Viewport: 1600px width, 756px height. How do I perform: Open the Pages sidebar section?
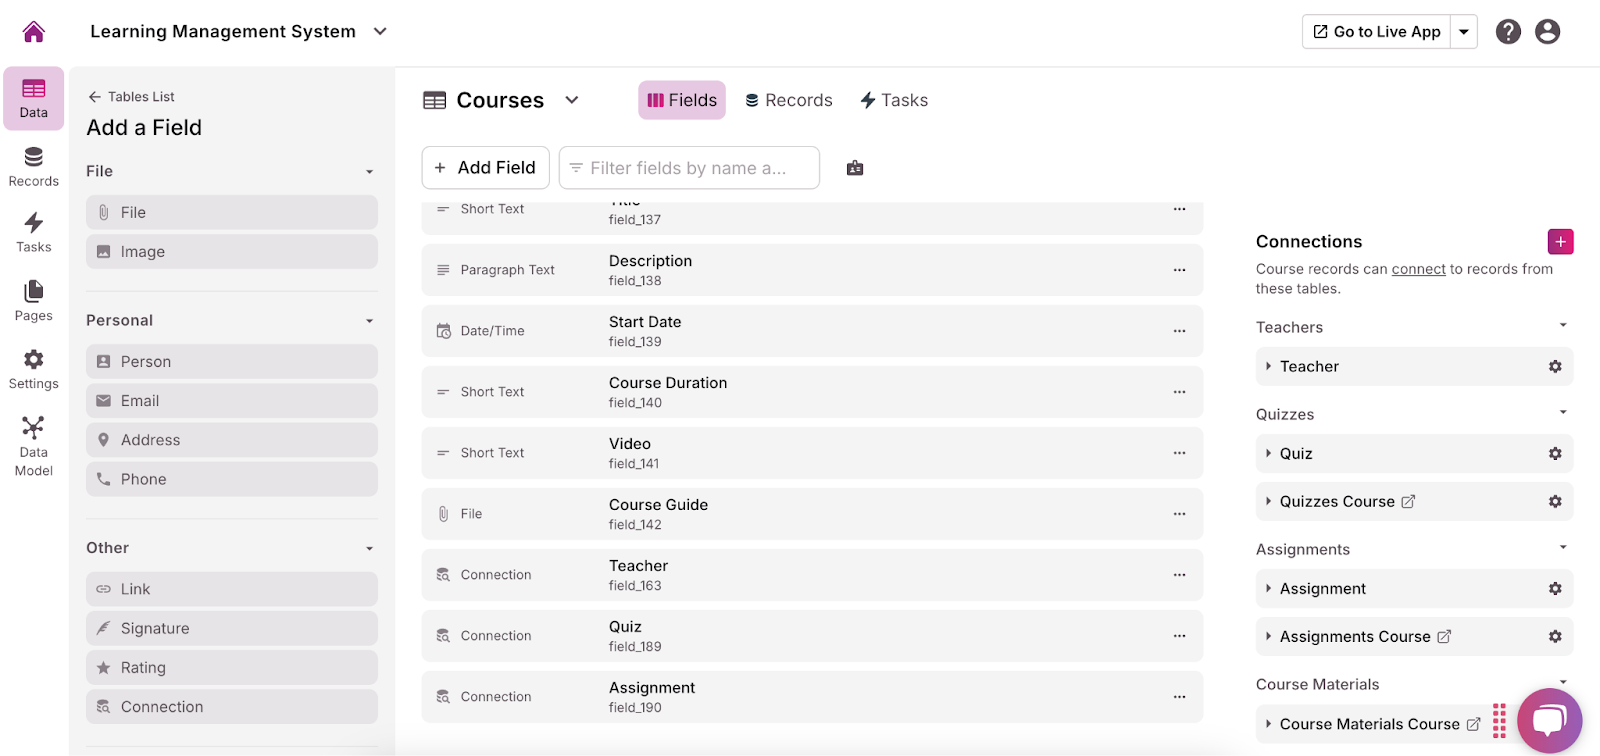click(x=33, y=301)
